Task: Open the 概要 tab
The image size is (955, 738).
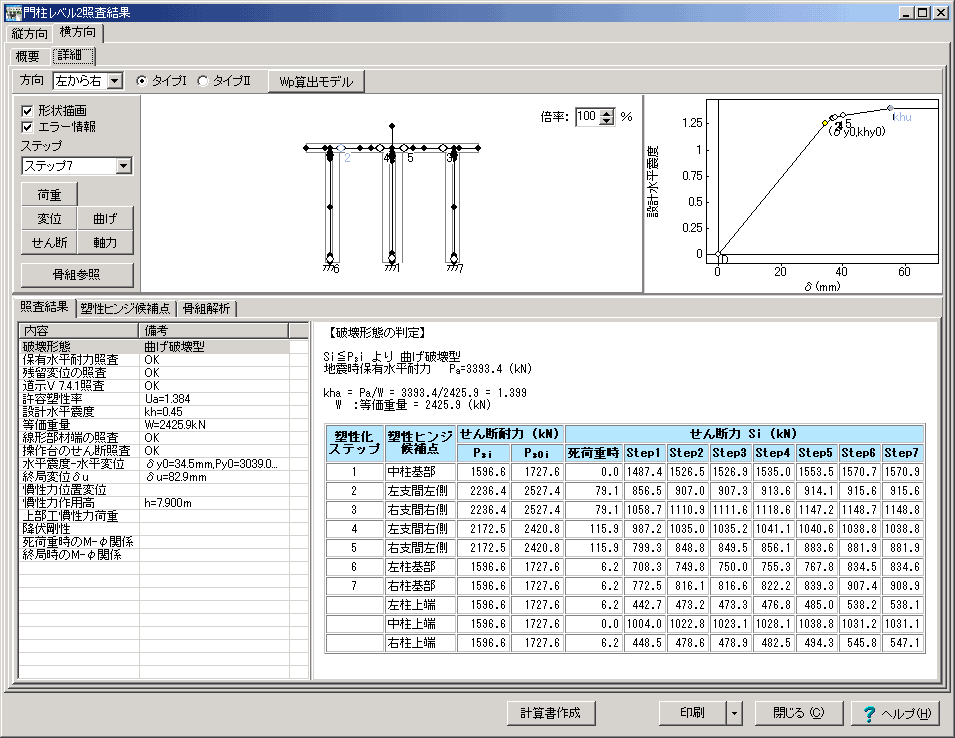Action: coord(28,56)
